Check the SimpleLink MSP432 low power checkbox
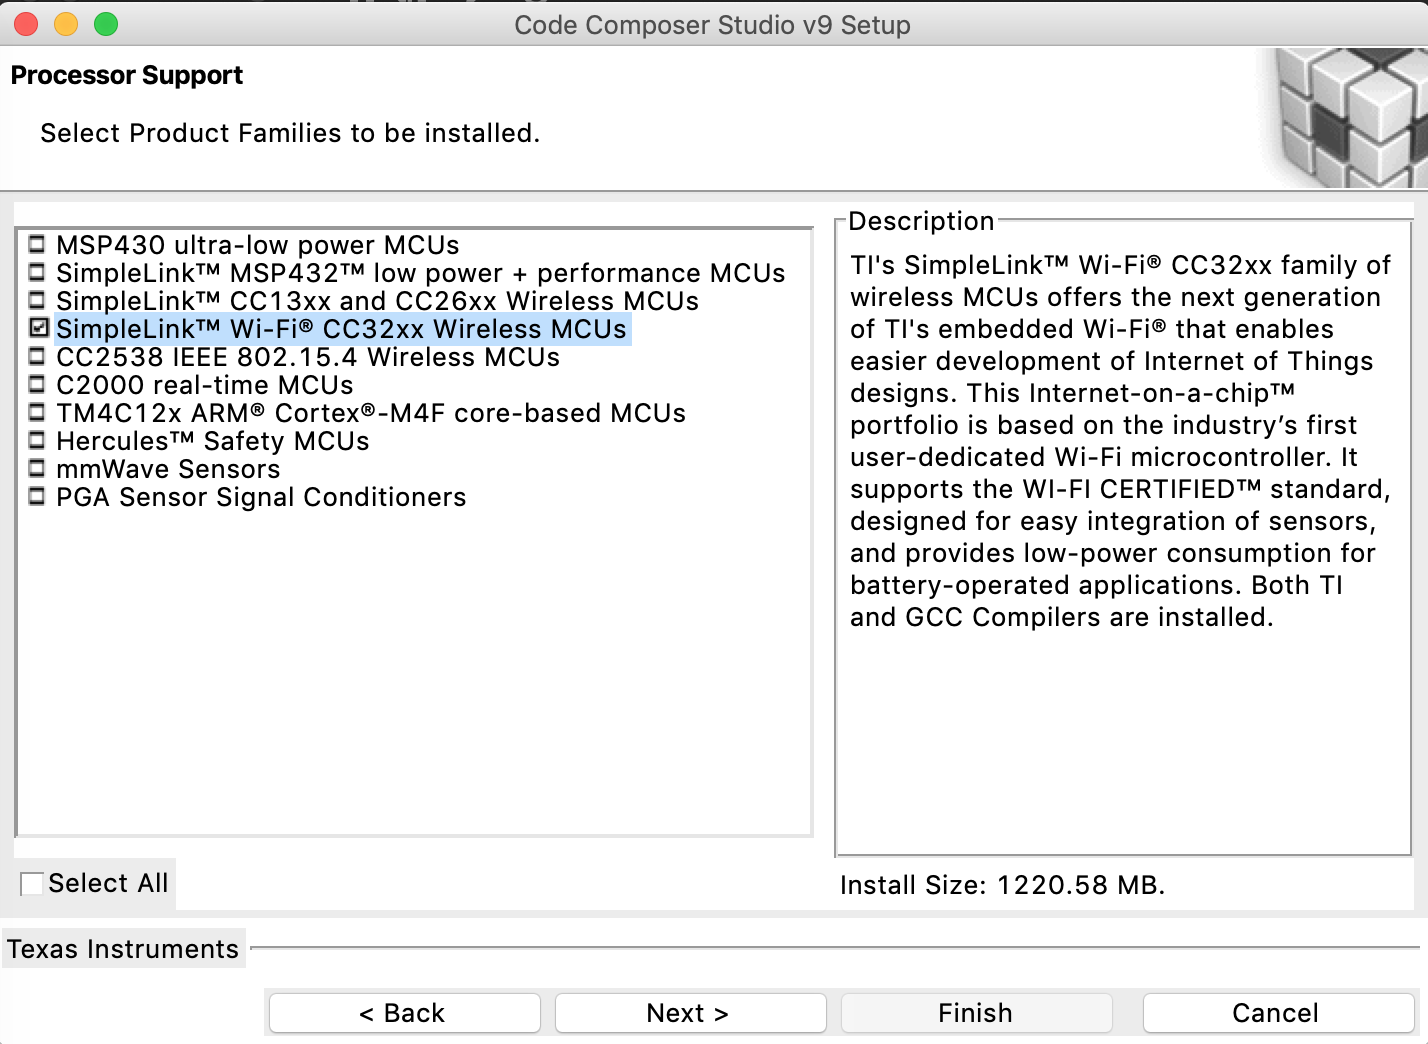The image size is (1428, 1044). (37, 272)
